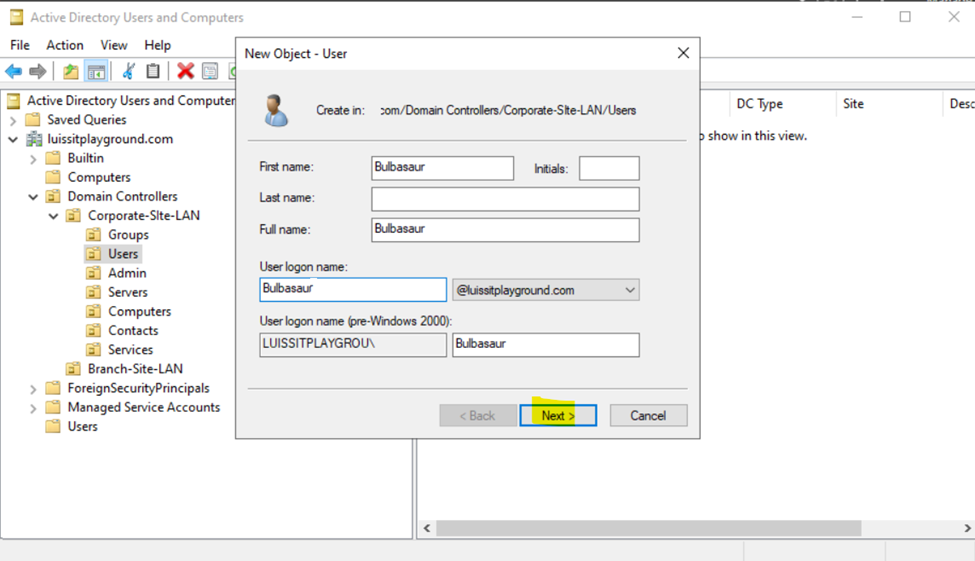This screenshot has width=975, height=561.
Task: Click the First name field containing Bulbasaur
Action: coord(443,168)
